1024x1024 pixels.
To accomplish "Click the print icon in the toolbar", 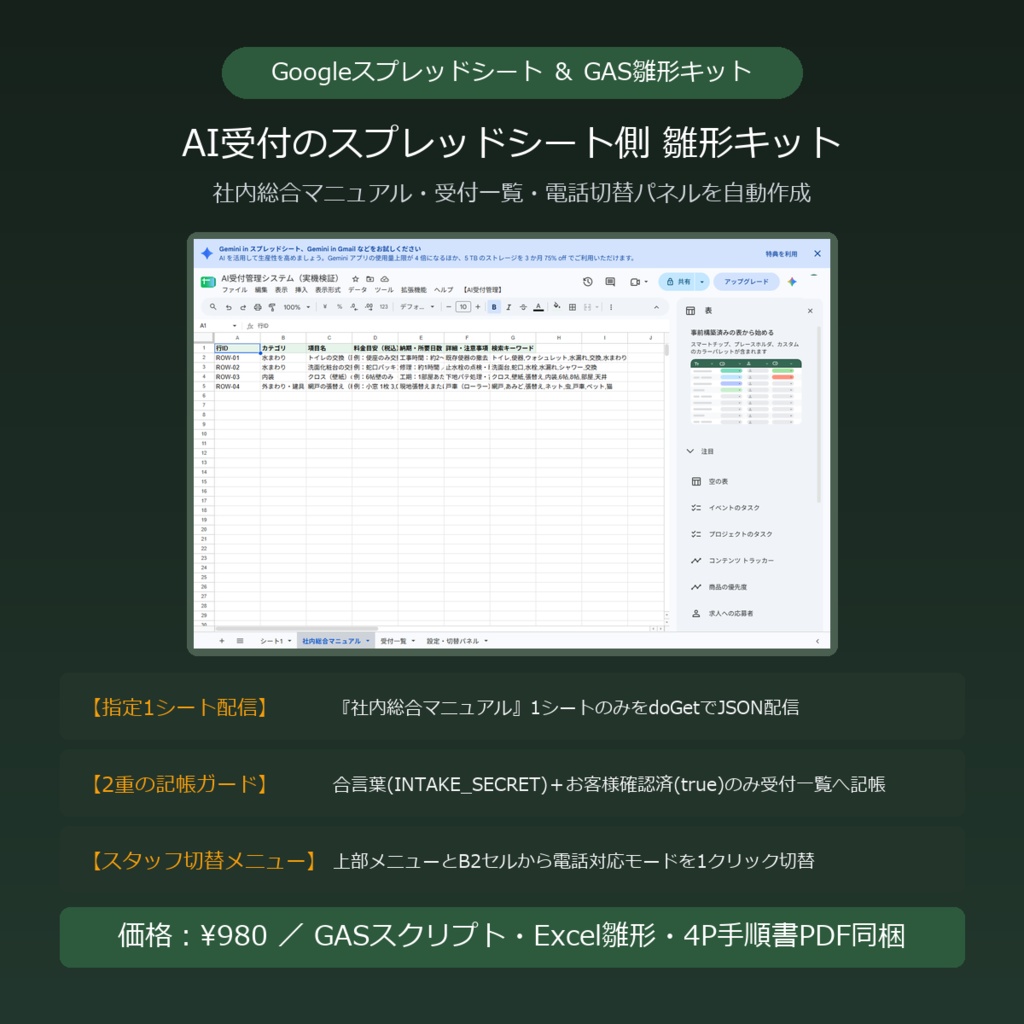I will [257, 307].
